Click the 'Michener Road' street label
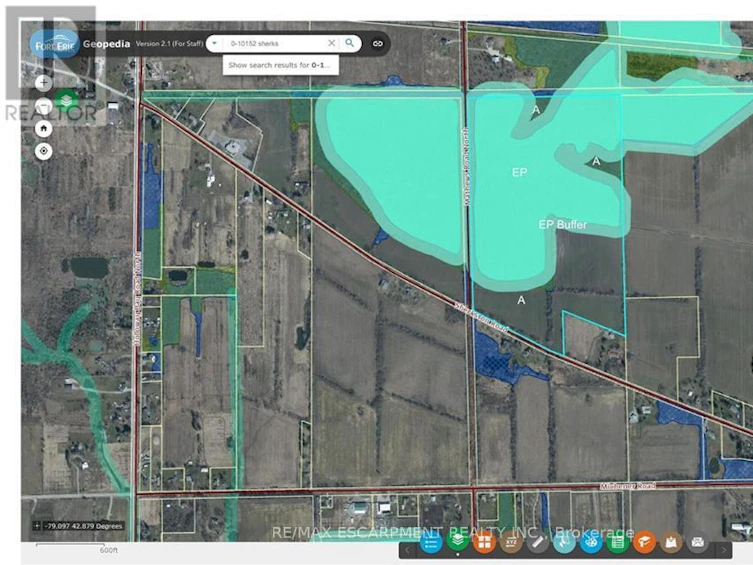 click(628, 486)
